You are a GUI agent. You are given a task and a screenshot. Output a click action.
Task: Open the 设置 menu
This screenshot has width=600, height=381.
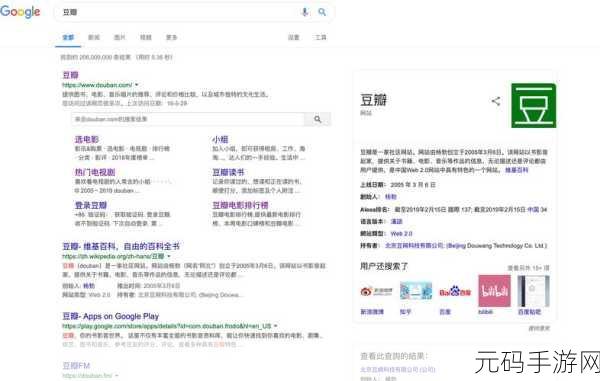[x=294, y=37]
